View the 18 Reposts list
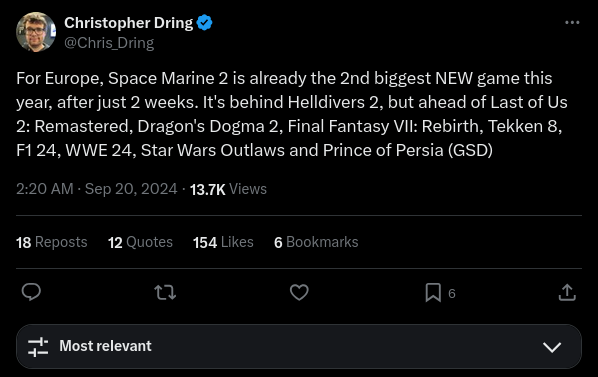 (x=51, y=242)
